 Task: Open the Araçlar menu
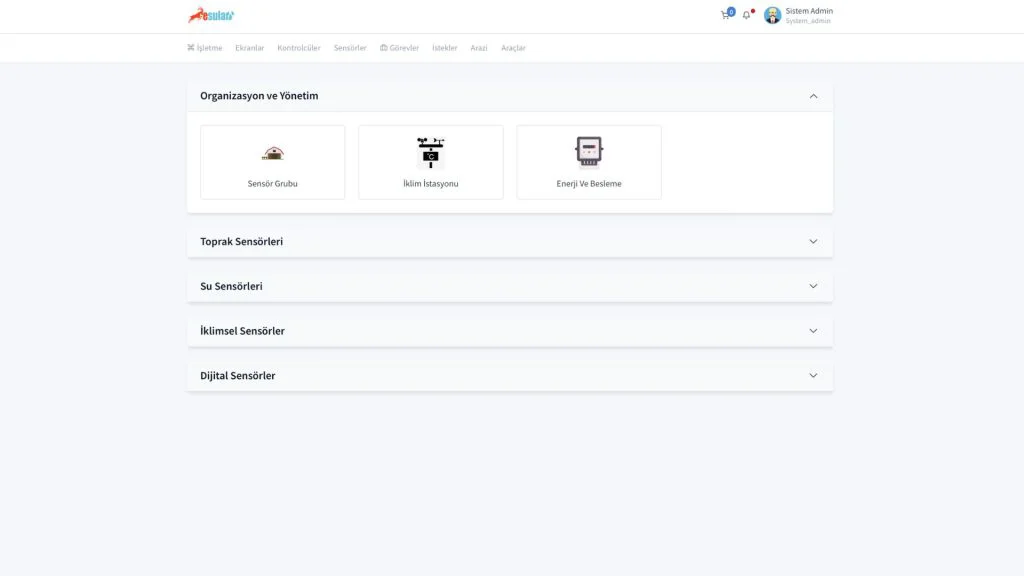pos(513,48)
